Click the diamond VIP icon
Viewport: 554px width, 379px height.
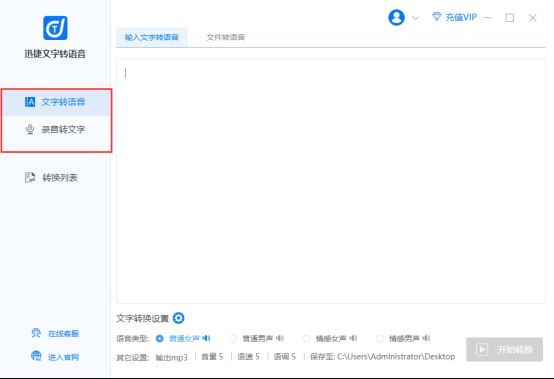click(x=437, y=17)
